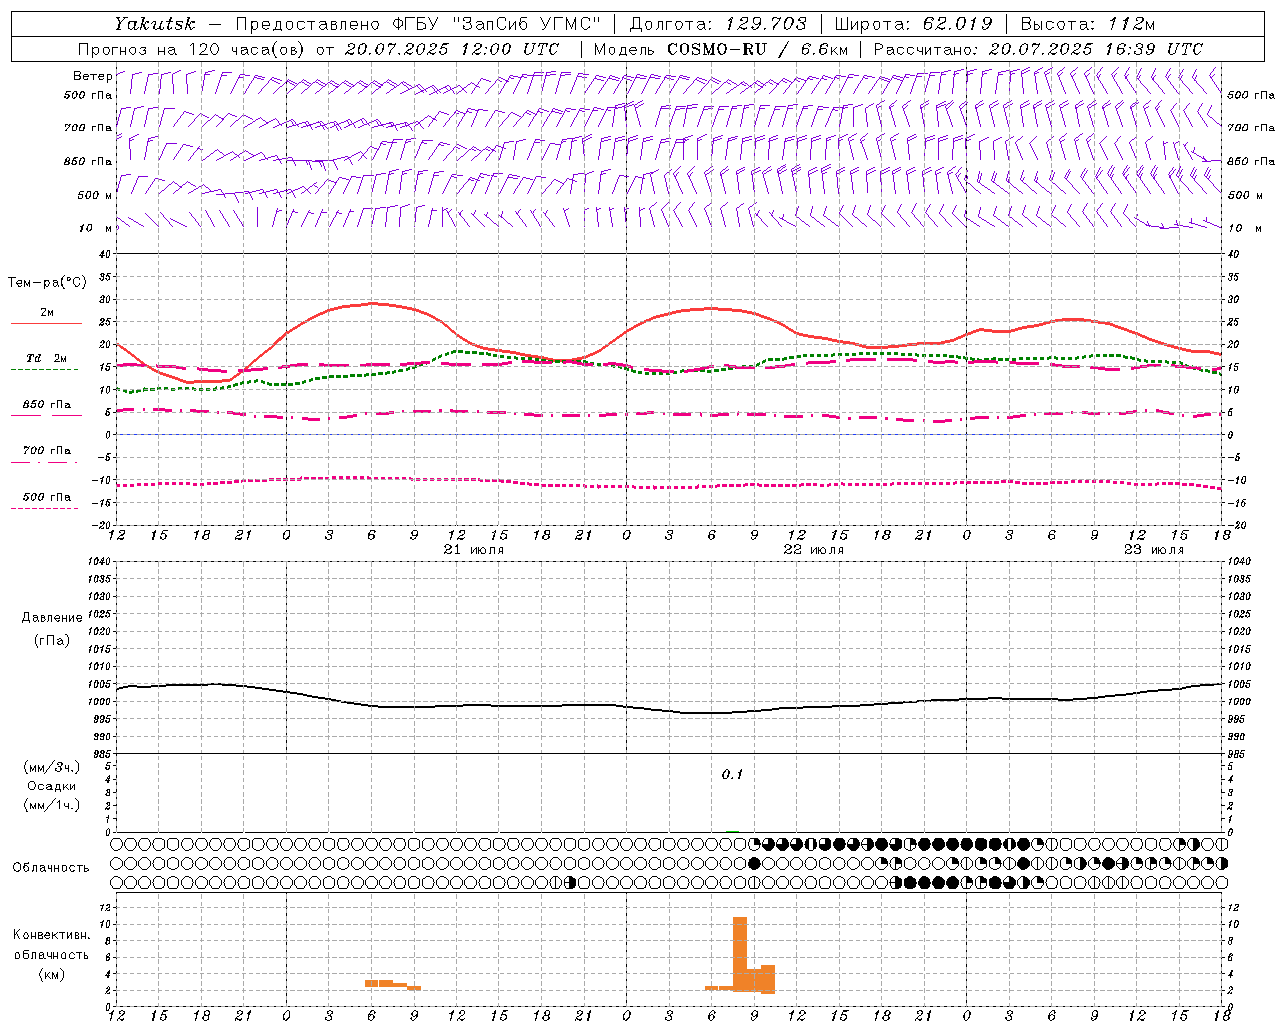Click the 10 м wind level label on left
The width and height of the screenshot is (1280, 1024).
pyautogui.click(x=95, y=228)
